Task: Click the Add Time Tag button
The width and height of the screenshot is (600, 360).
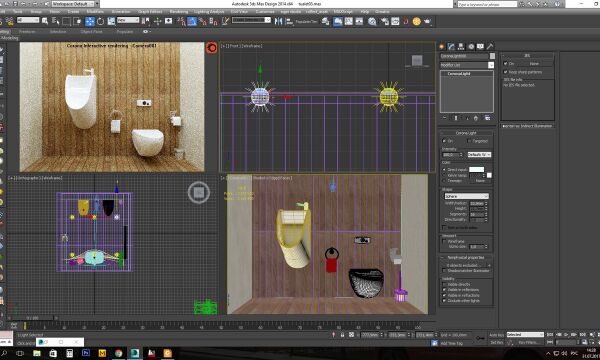Action: click(x=452, y=344)
